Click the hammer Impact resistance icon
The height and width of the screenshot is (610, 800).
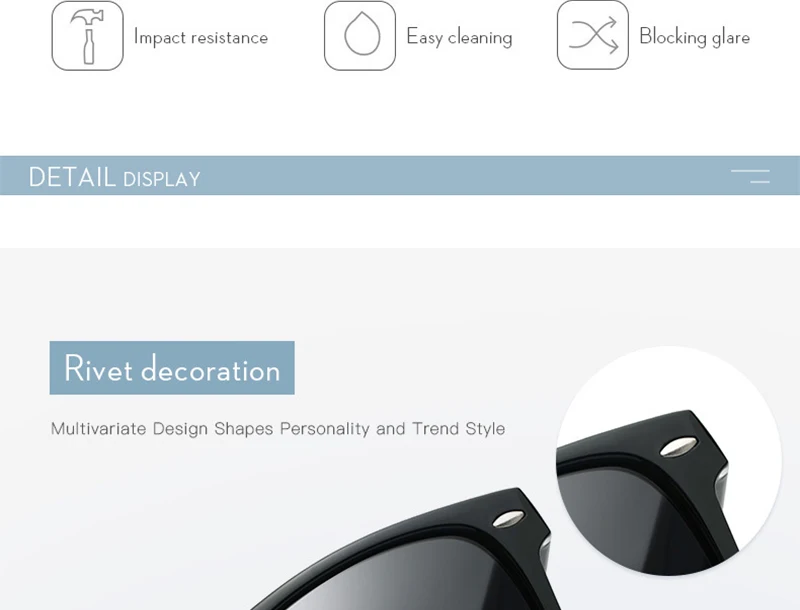pyautogui.click(x=87, y=35)
